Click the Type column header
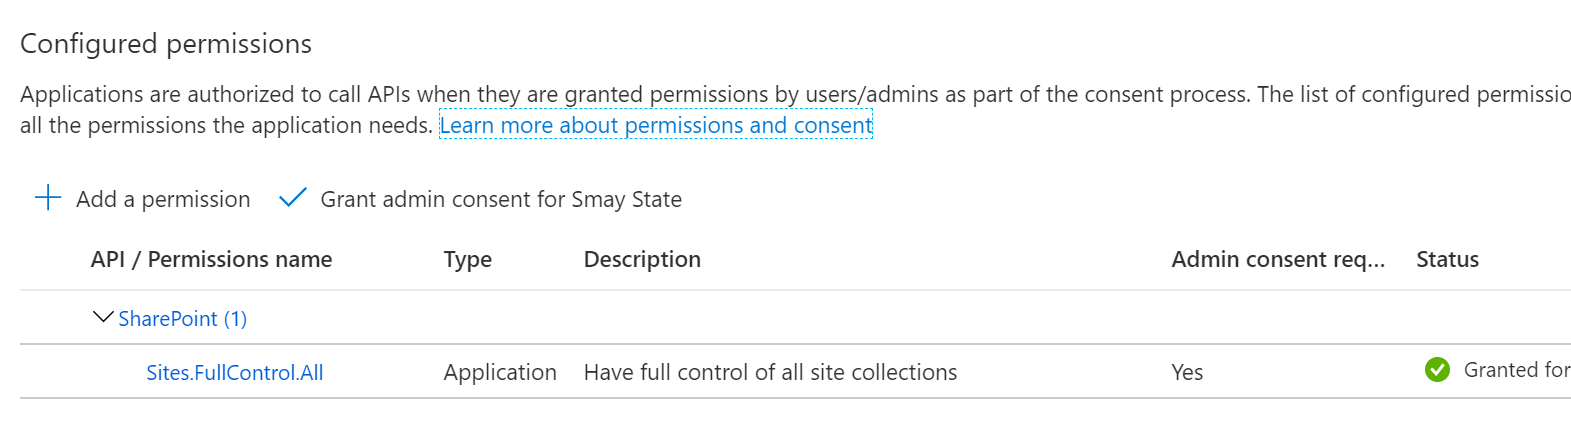The image size is (1571, 430). 468,259
